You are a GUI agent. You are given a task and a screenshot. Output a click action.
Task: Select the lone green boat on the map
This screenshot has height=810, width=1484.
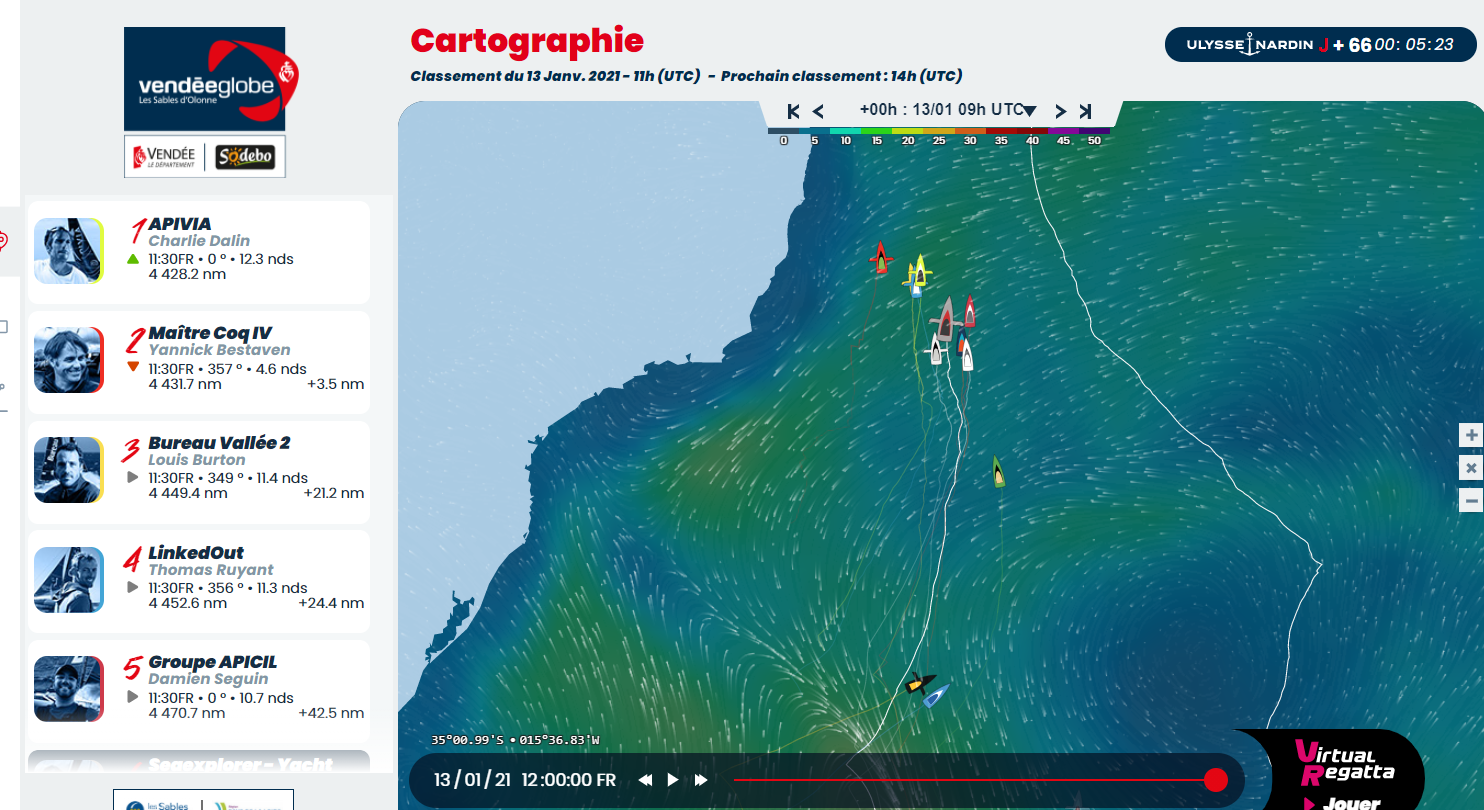pyautogui.click(x=998, y=472)
